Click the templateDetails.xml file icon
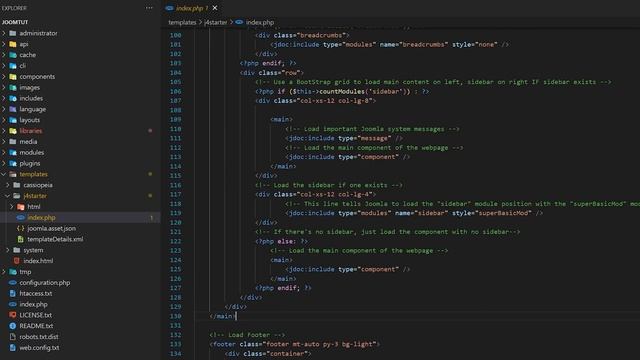This screenshot has height=360, width=640. coord(20,239)
